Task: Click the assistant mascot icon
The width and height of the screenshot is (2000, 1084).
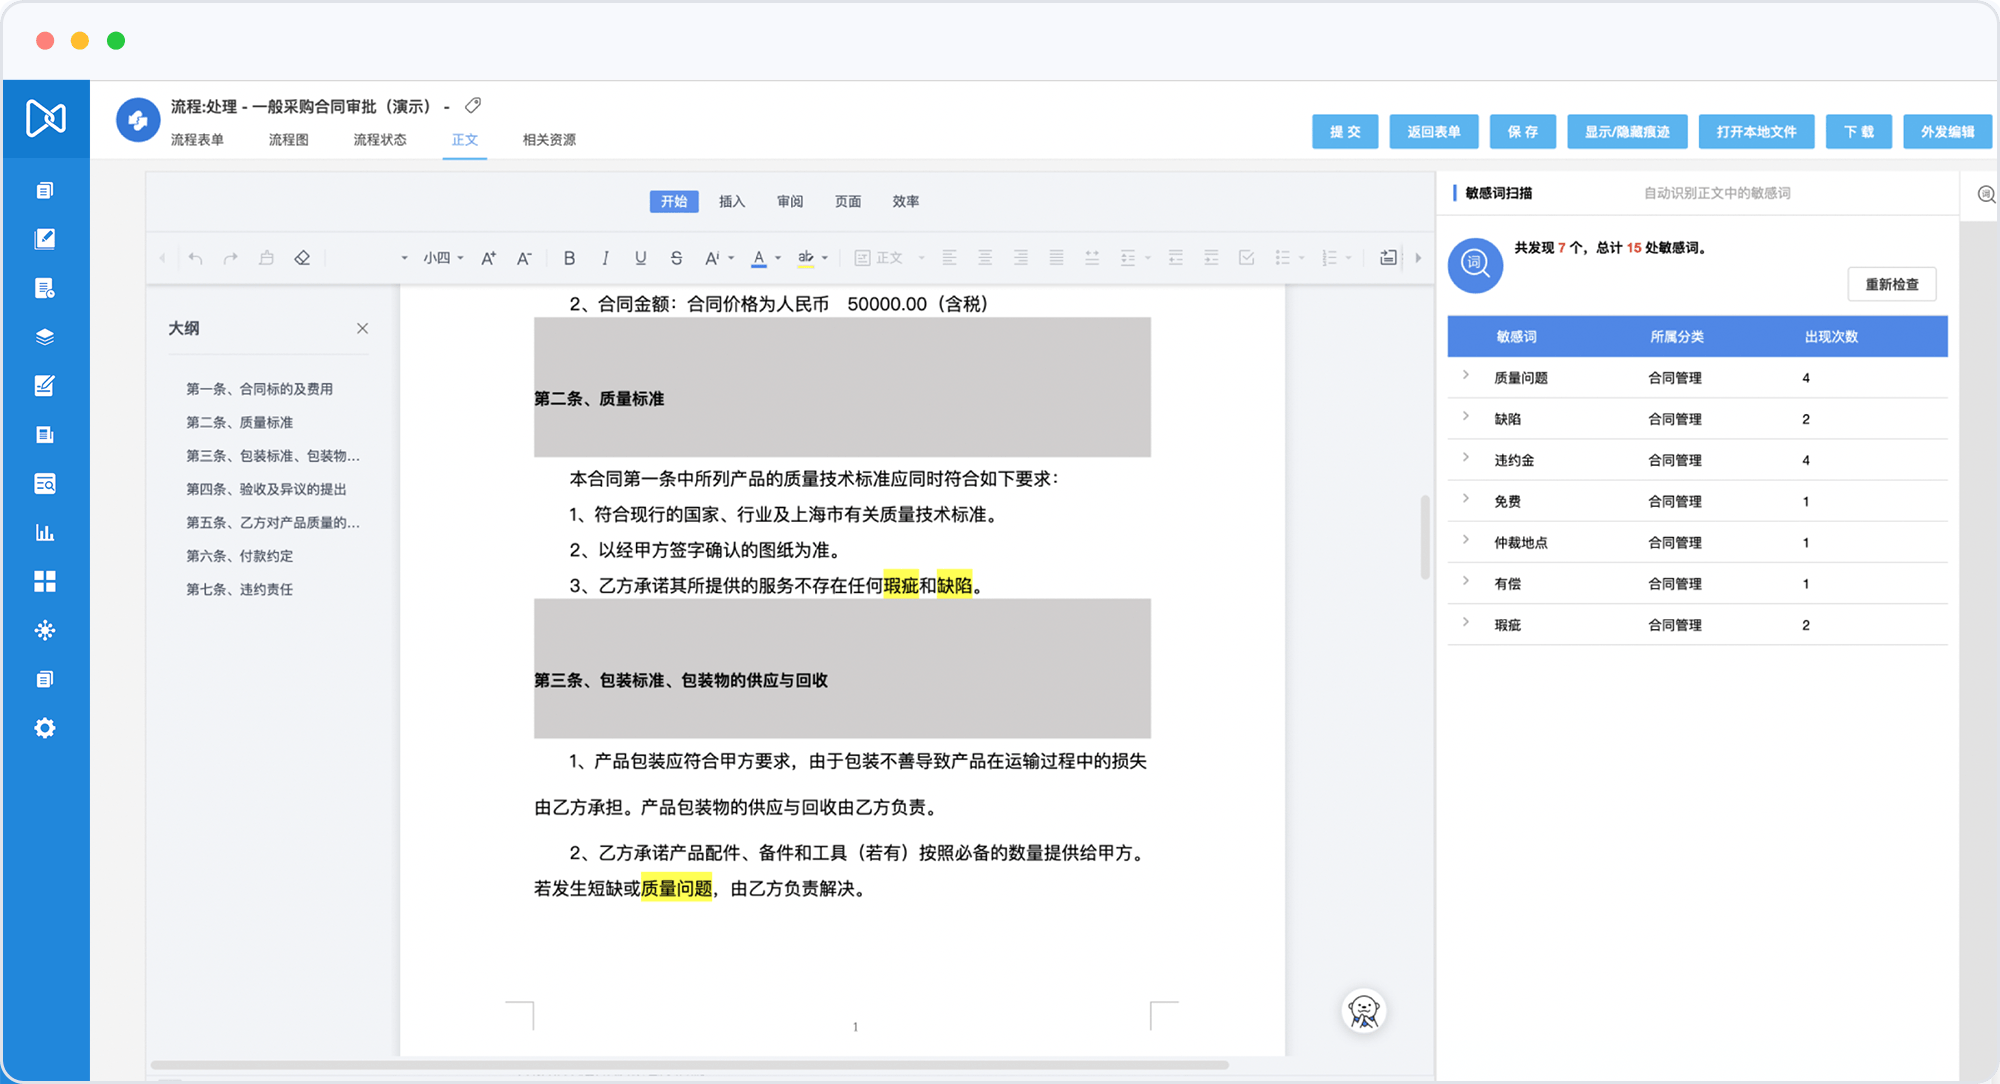Action: point(1363,1011)
